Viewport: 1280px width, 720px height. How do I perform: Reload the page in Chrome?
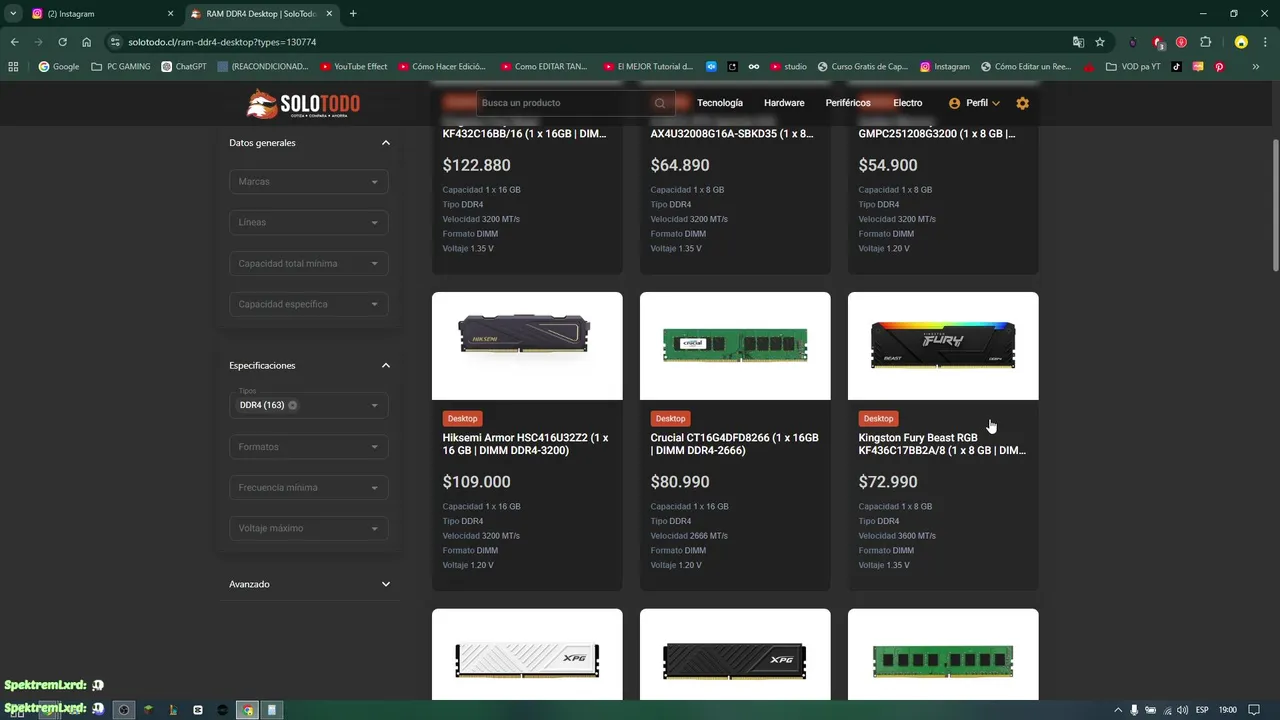click(x=62, y=42)
